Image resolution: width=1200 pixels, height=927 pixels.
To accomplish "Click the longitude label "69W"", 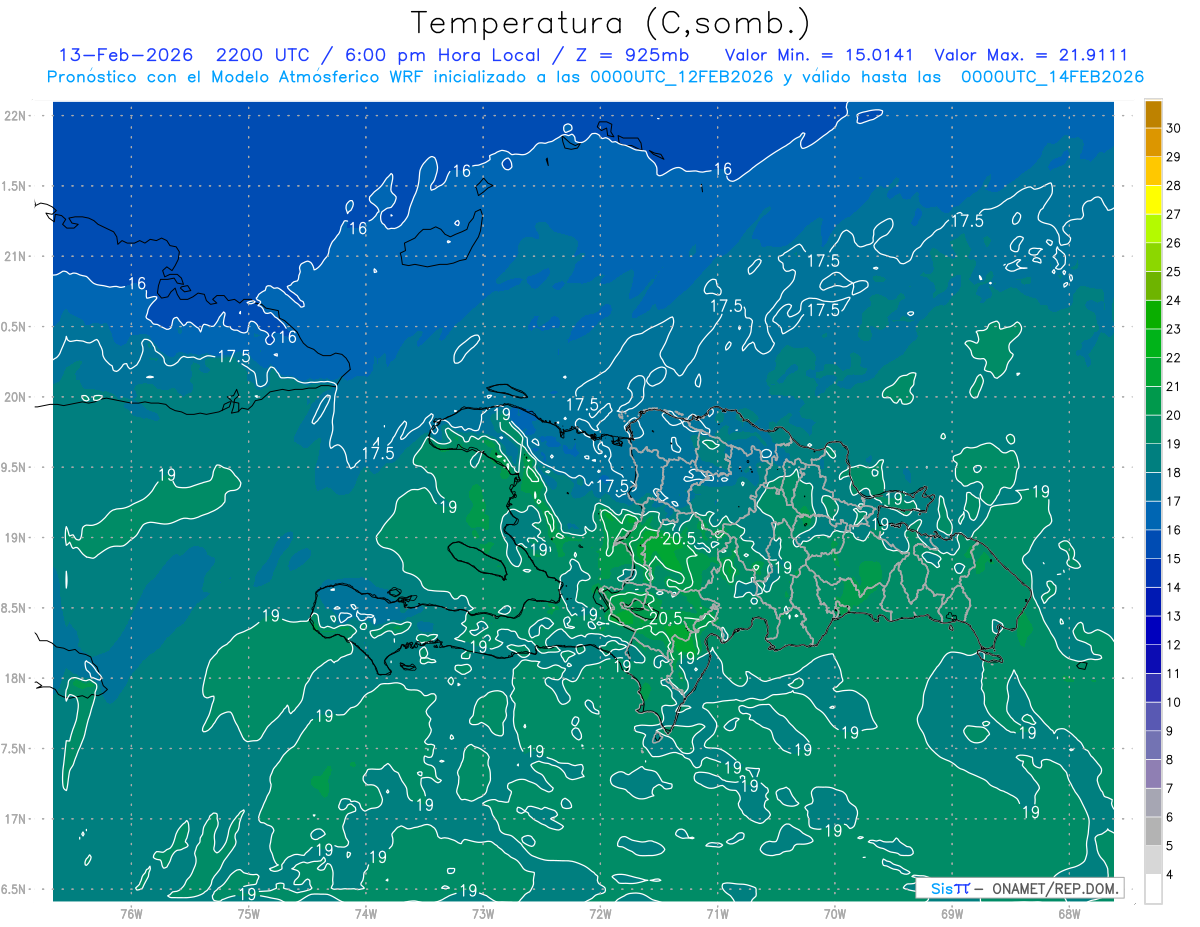I will tap(952, 913).
